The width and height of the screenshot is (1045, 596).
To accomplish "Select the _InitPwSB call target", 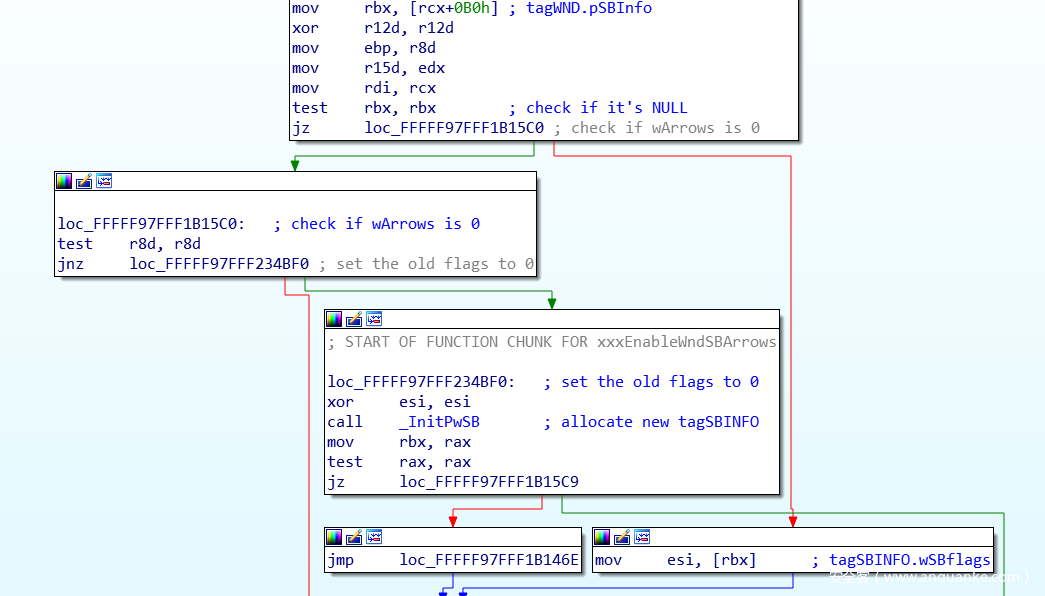I will pyautogui.click(x=446, y=422).
